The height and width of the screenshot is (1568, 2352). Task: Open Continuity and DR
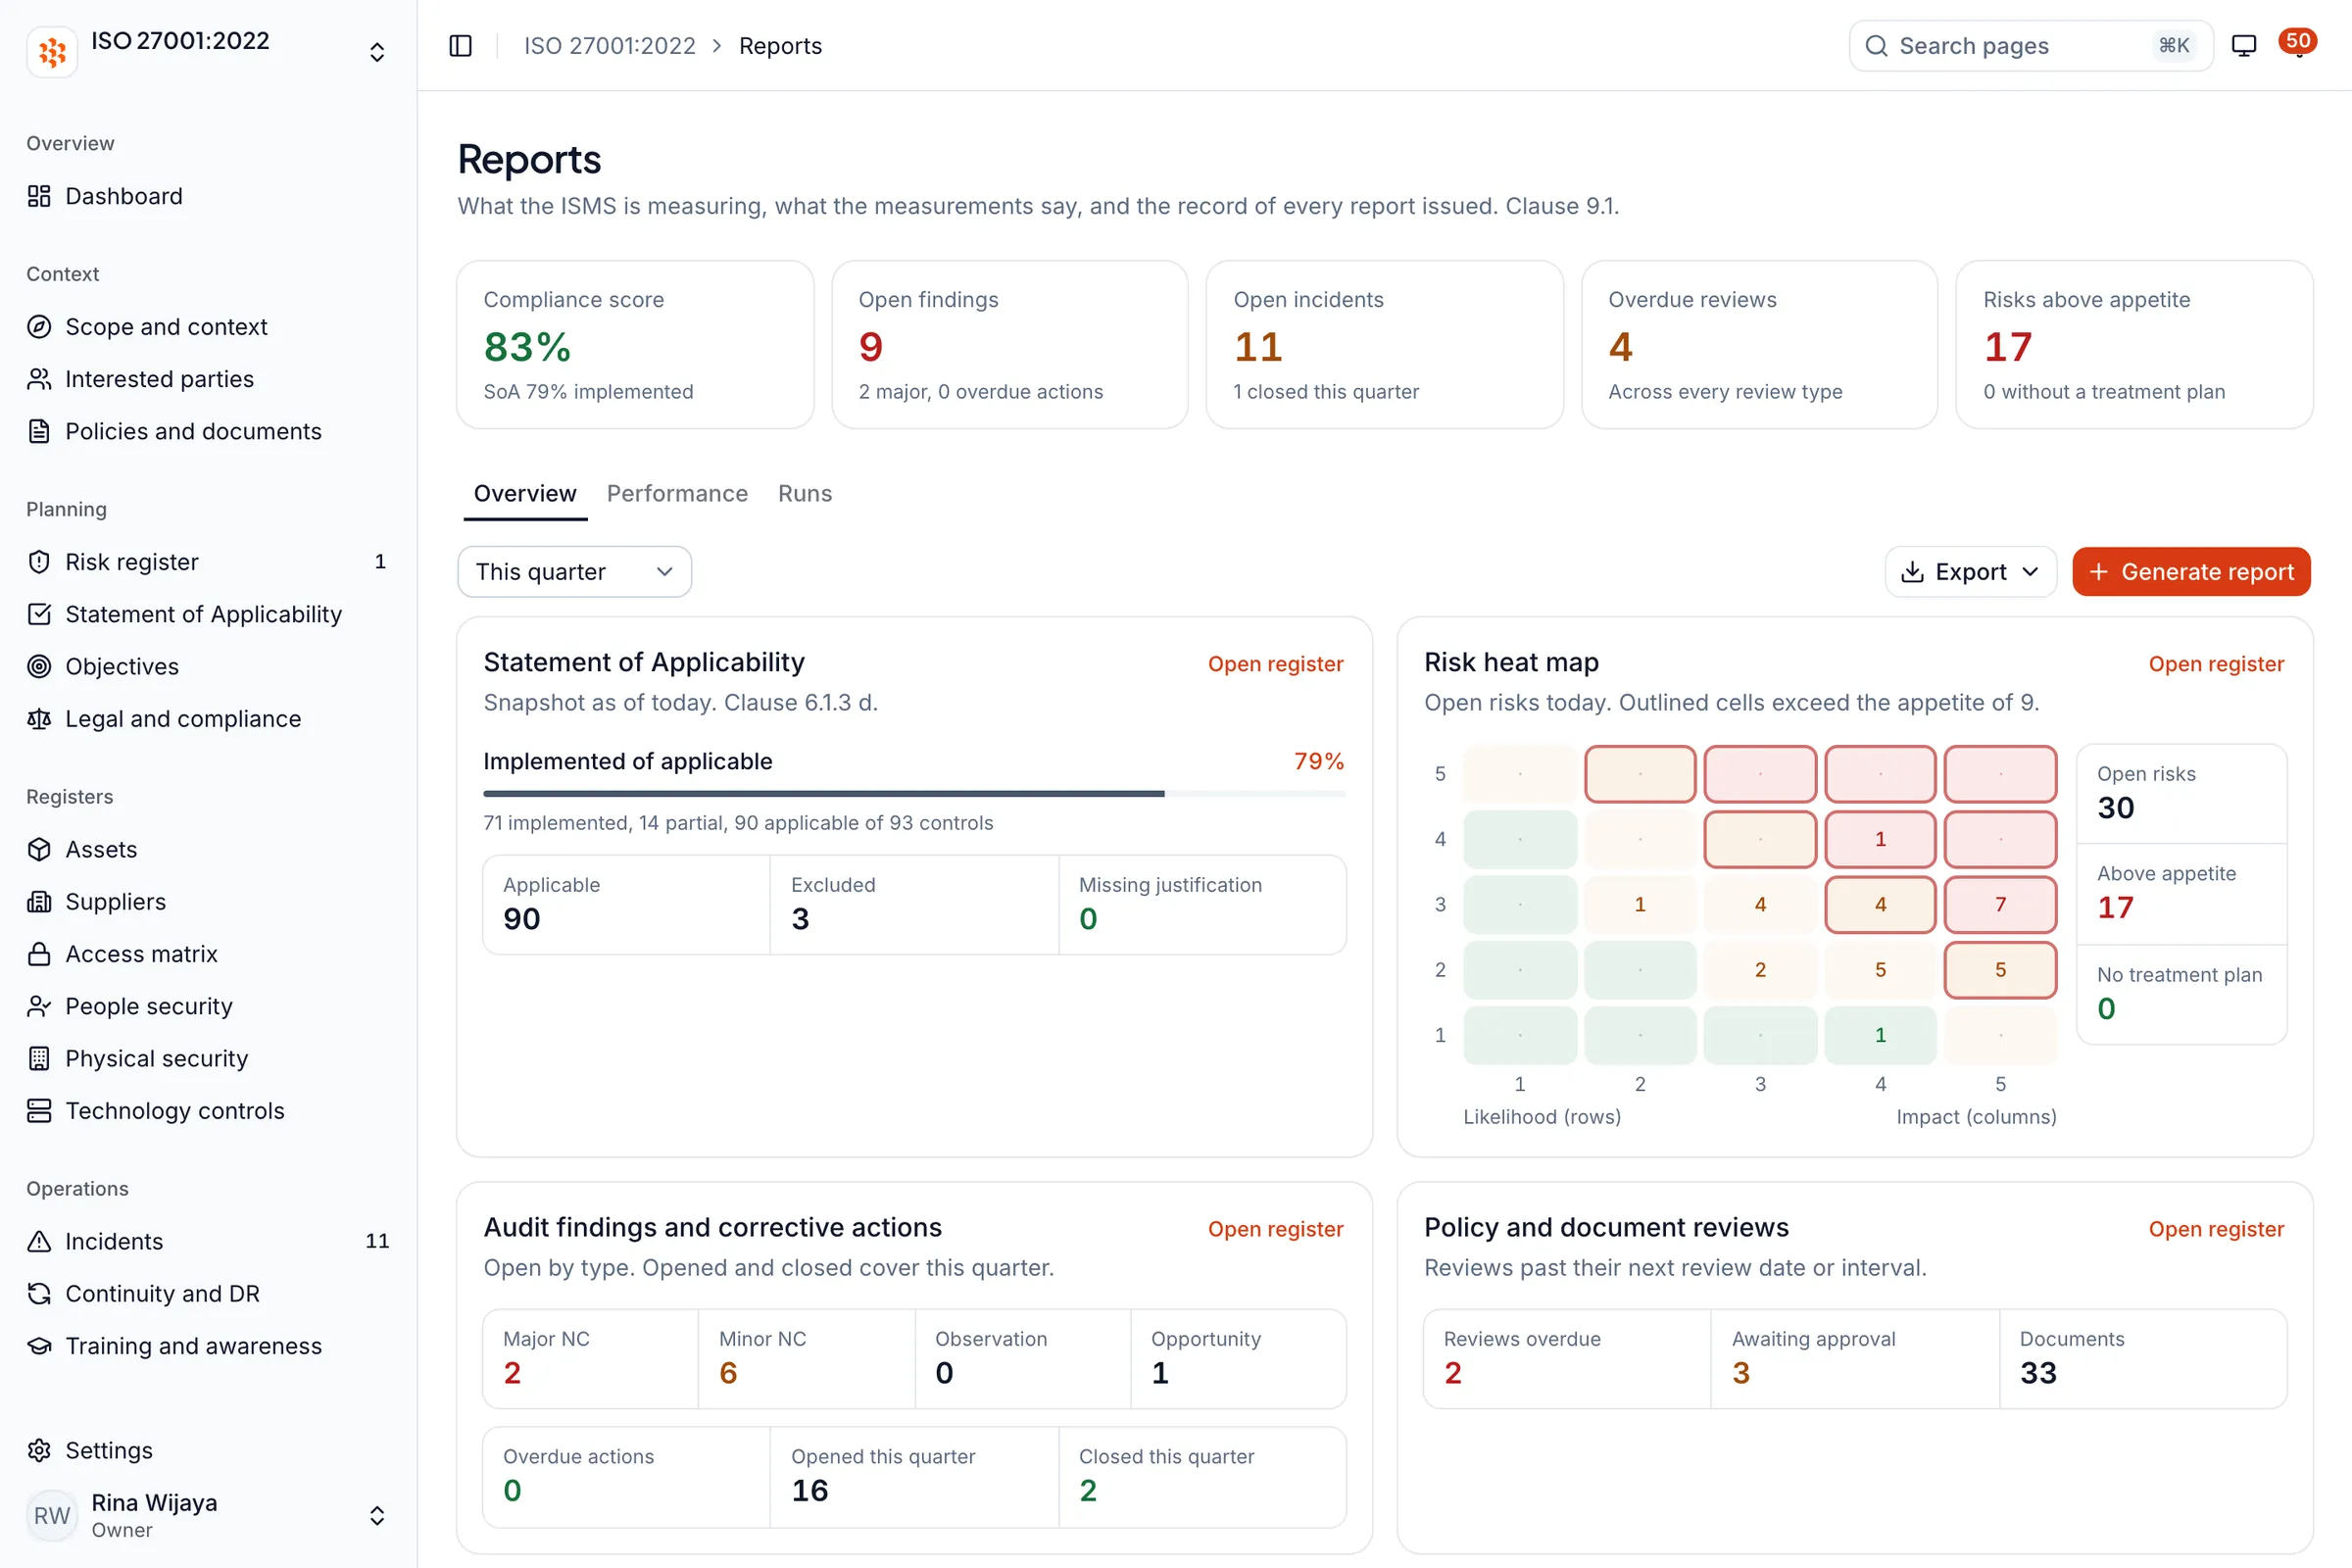(x=208, y=1294)
